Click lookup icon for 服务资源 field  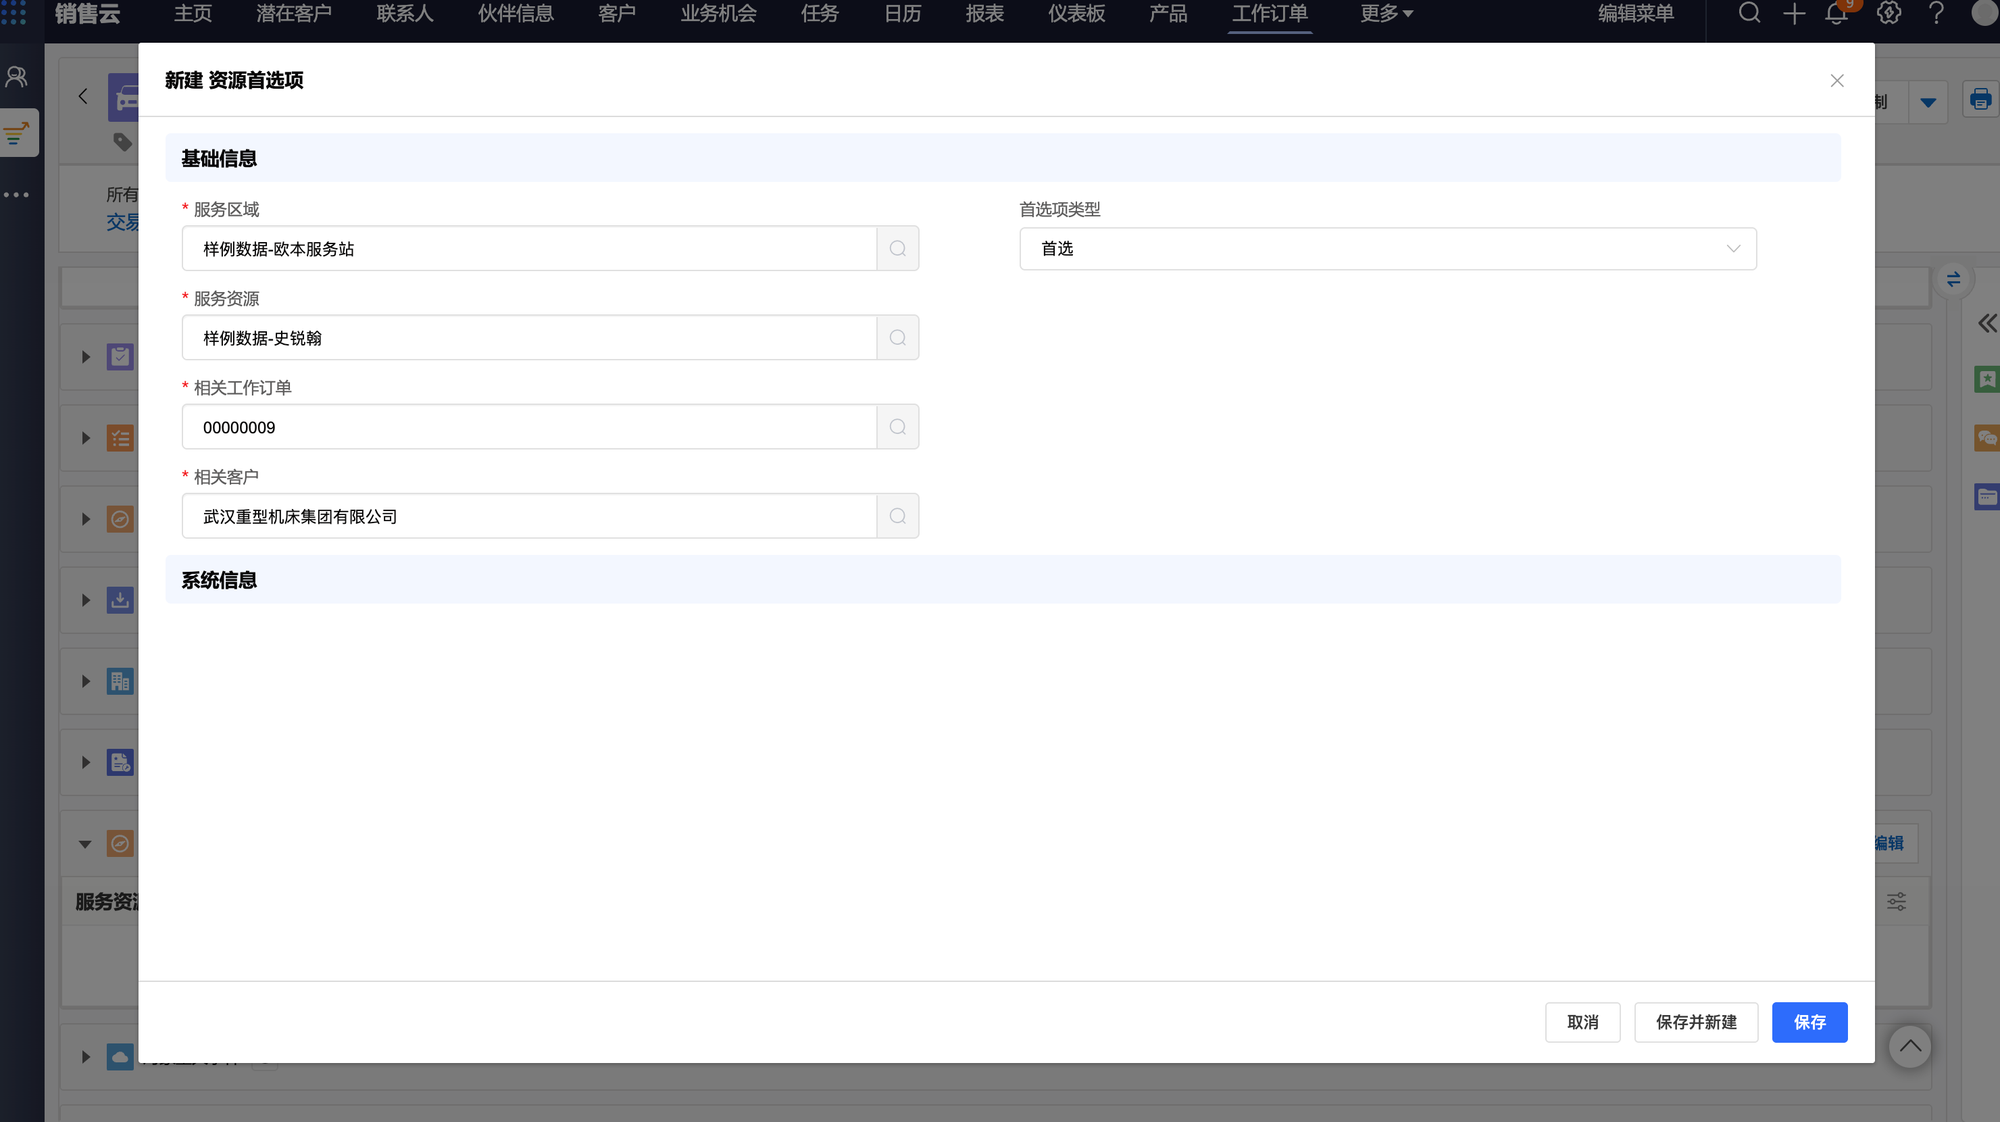[897, 338]
